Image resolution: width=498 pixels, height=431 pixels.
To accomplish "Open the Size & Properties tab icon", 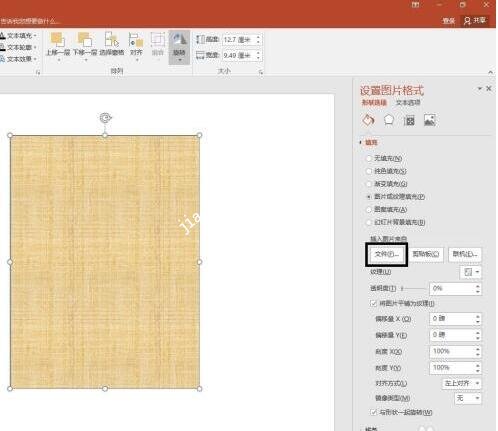I will click(409, 120).
